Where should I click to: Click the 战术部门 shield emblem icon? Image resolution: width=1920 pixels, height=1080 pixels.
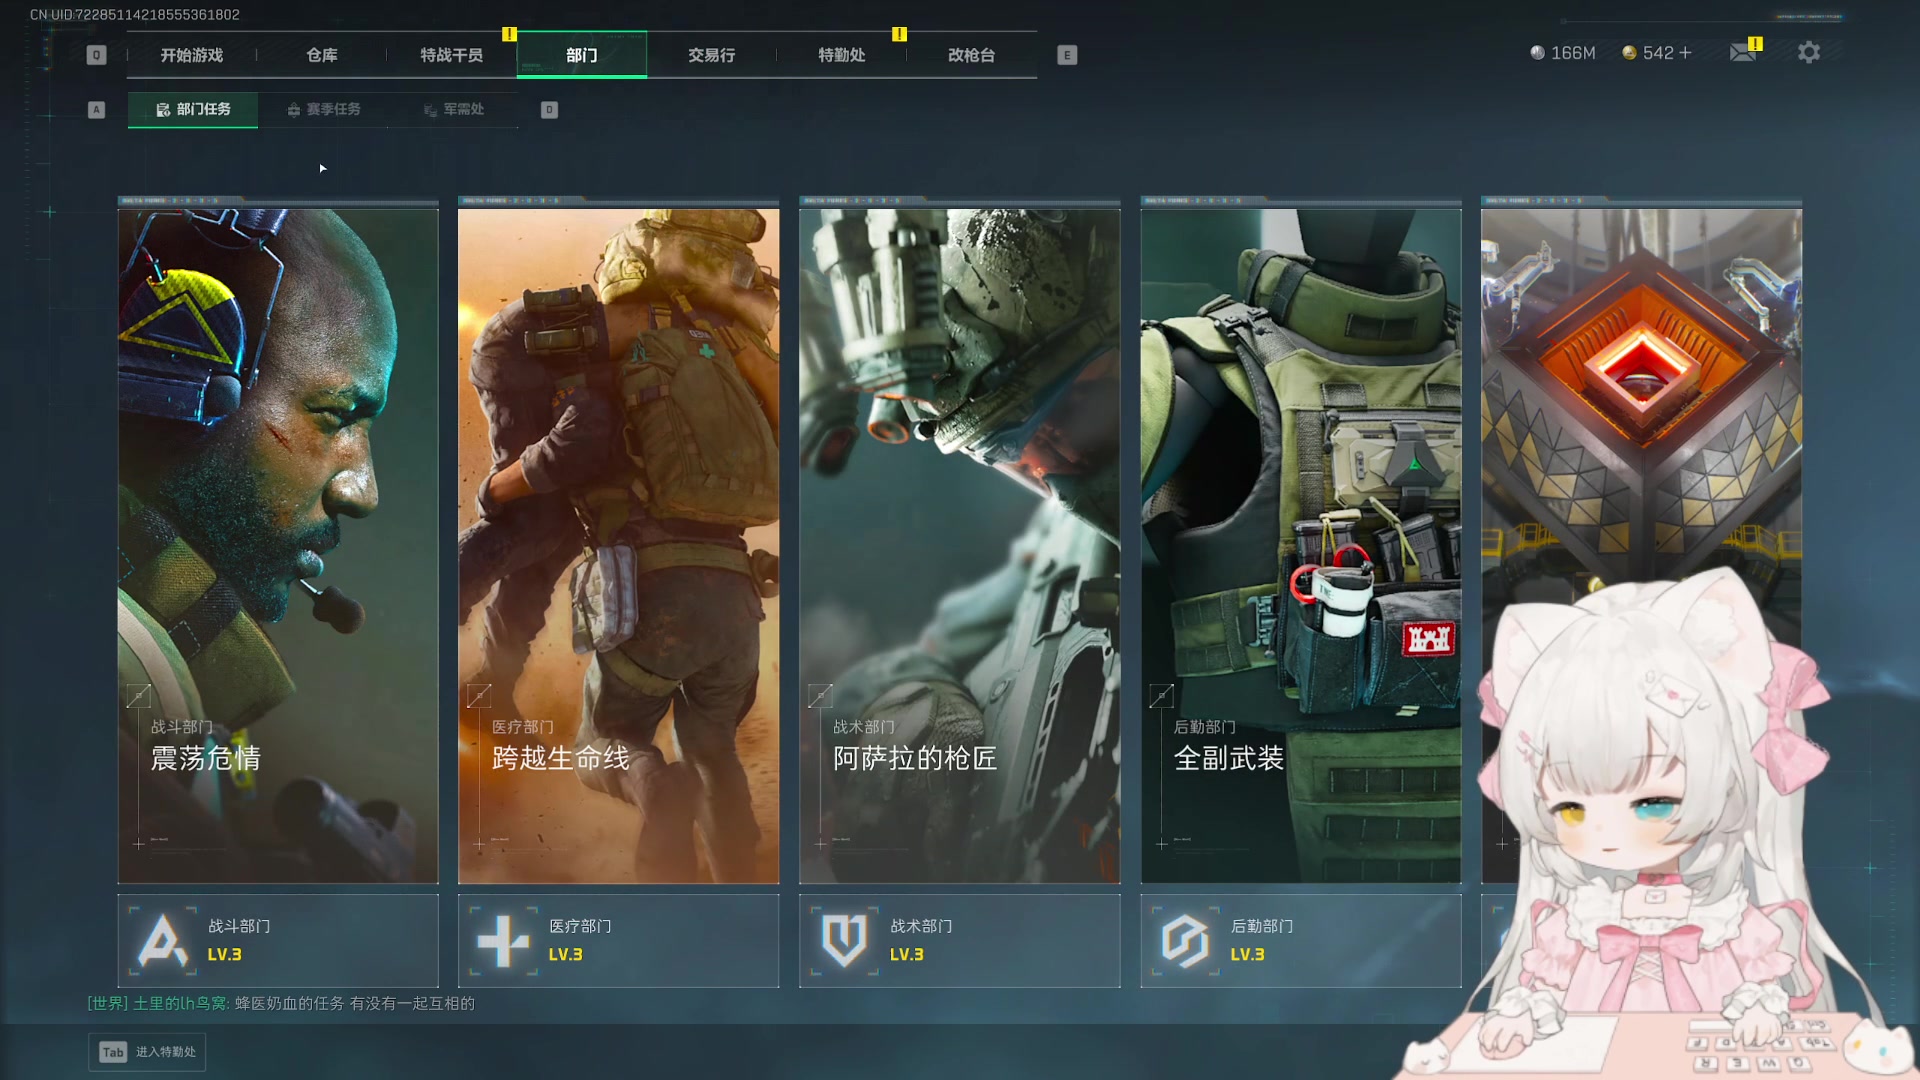click(x=844, y=940)
